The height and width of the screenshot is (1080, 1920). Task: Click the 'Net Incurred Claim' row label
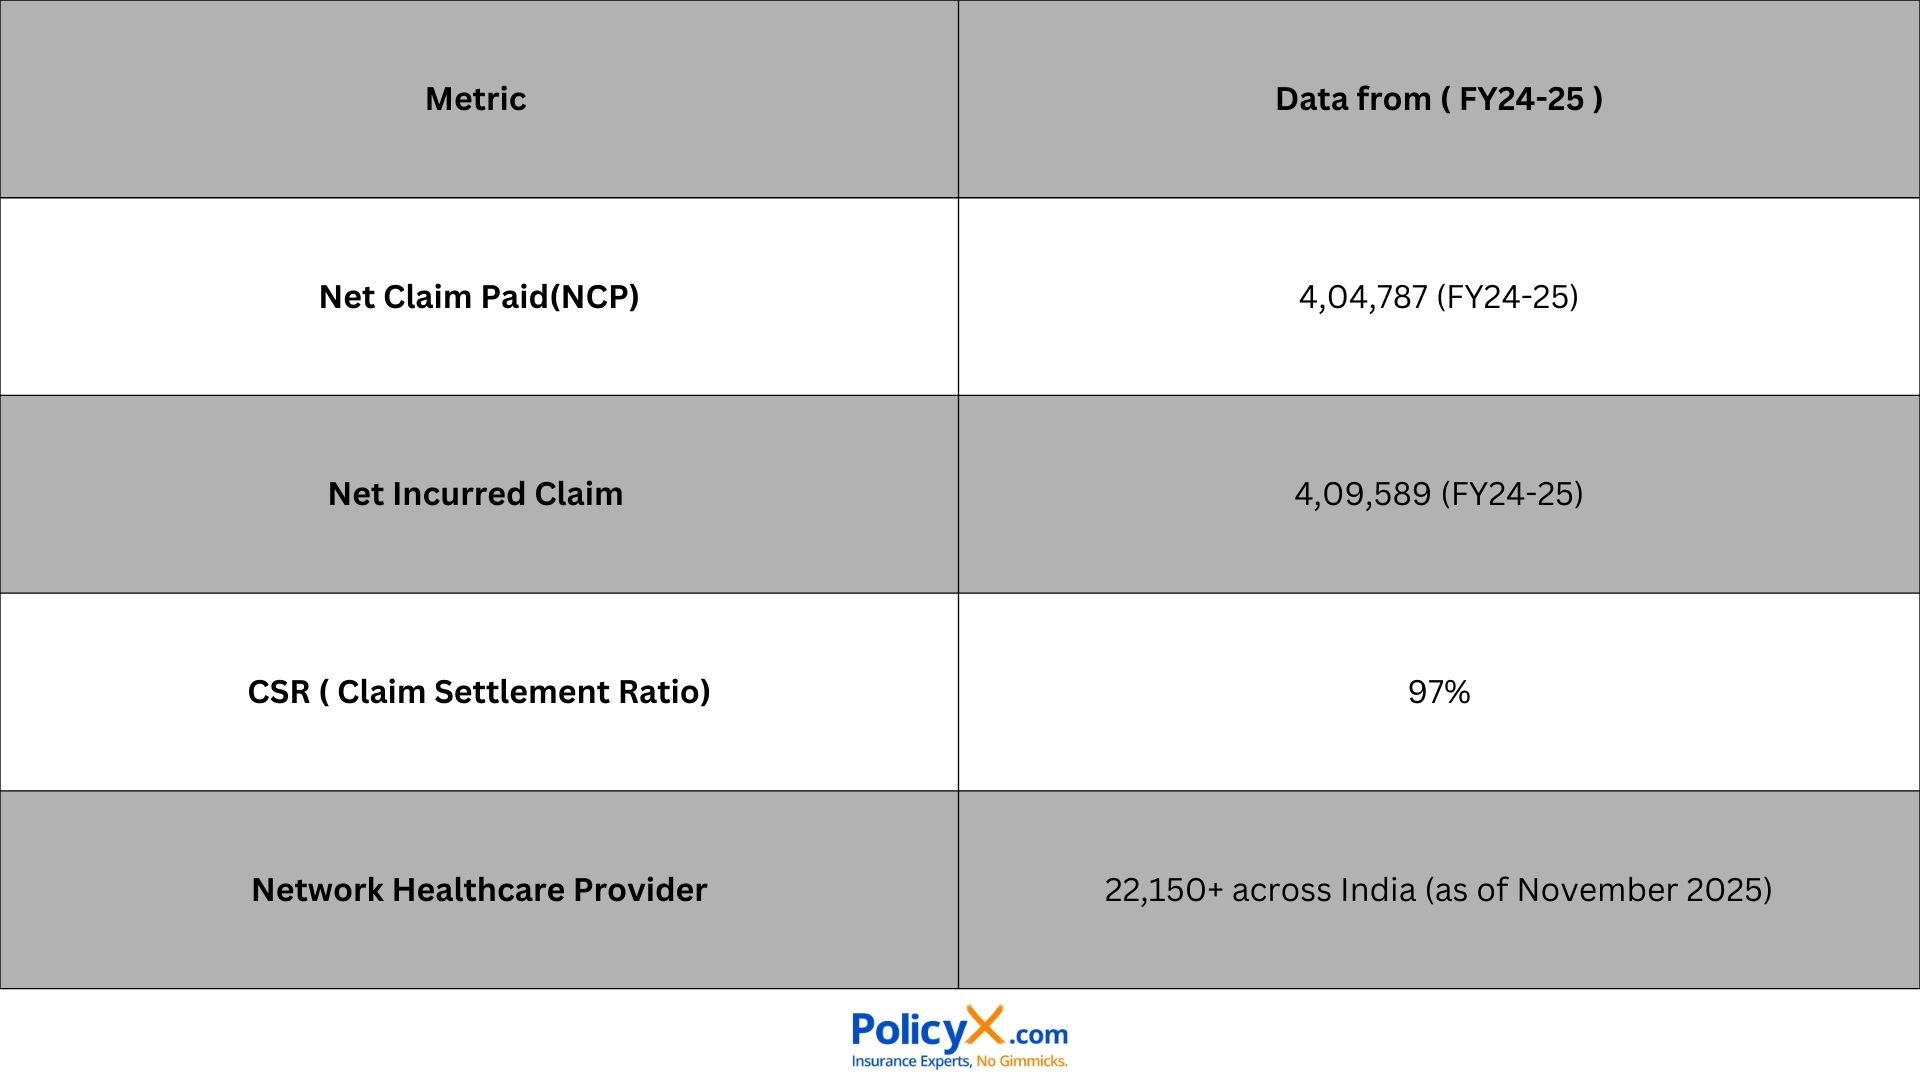(476, 494)
